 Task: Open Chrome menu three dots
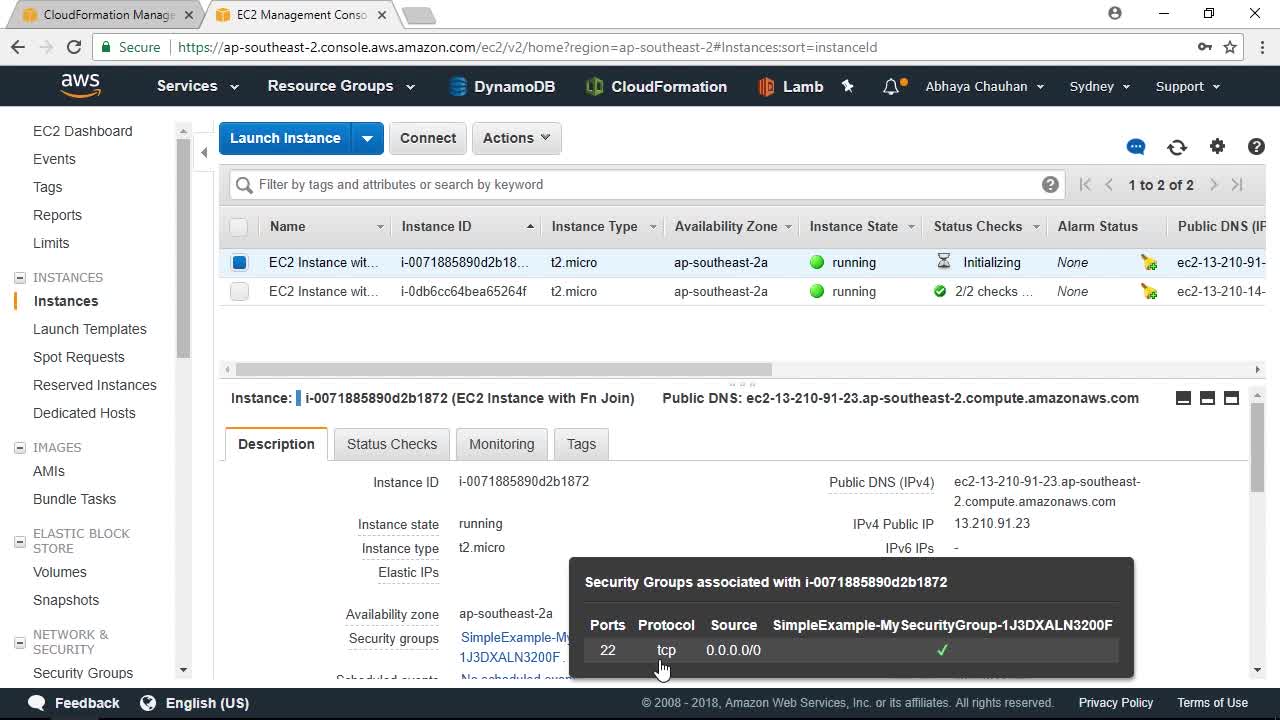(x=1260, y=47)
